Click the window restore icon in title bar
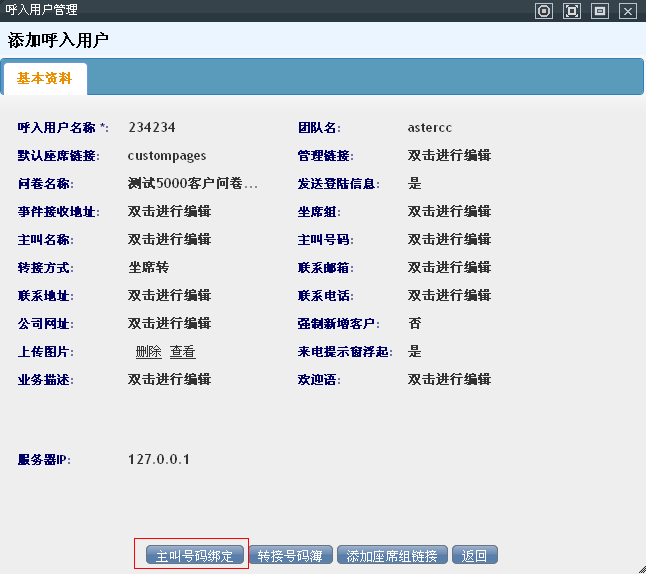This screenshot has height=574, width=646. [600, 11]
